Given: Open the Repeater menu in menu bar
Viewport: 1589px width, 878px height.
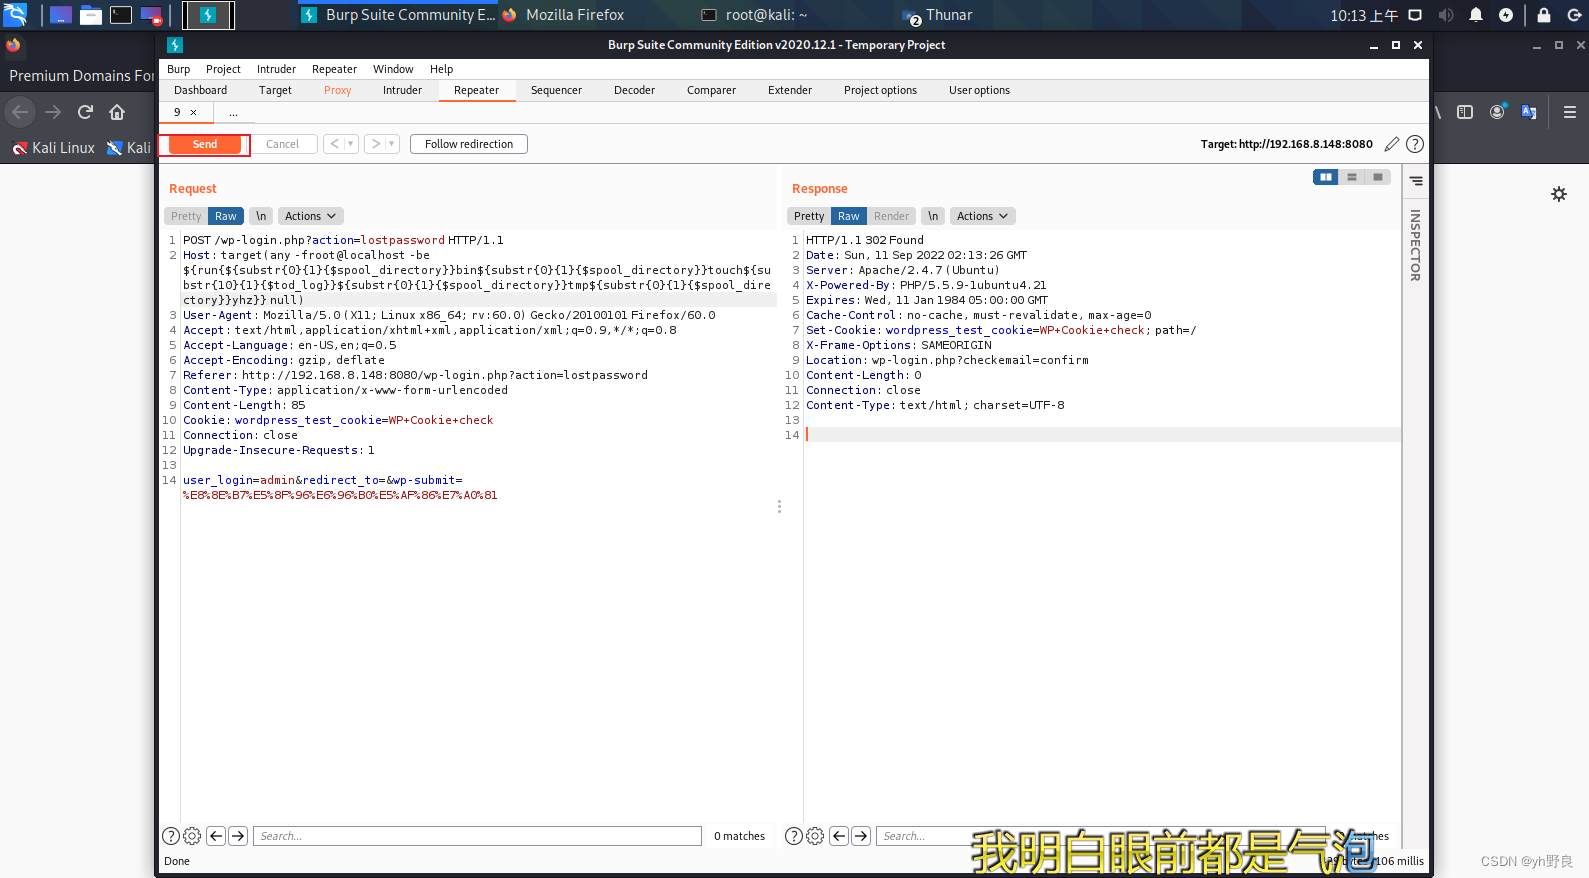Looking at the screenshot, I should click(334, 69).
